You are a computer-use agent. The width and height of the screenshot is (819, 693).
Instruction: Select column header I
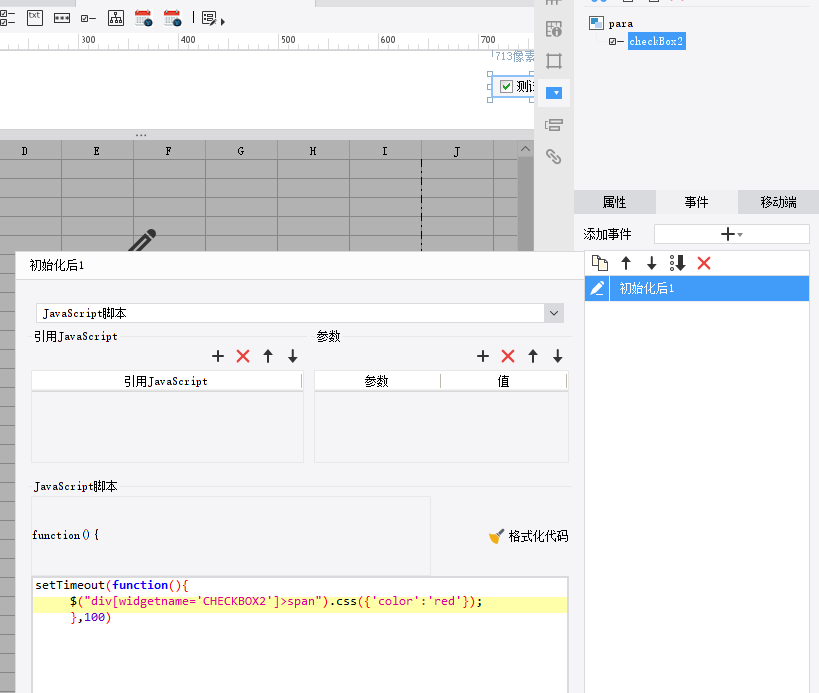tap(385, 151)
